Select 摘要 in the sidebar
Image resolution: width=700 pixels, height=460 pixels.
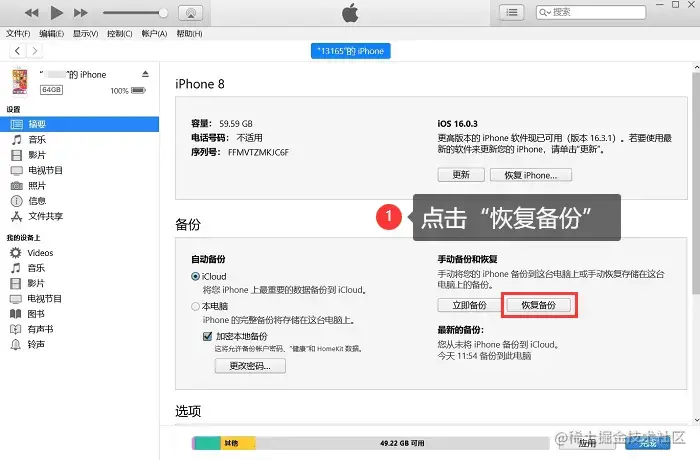(x=79, y=124)
